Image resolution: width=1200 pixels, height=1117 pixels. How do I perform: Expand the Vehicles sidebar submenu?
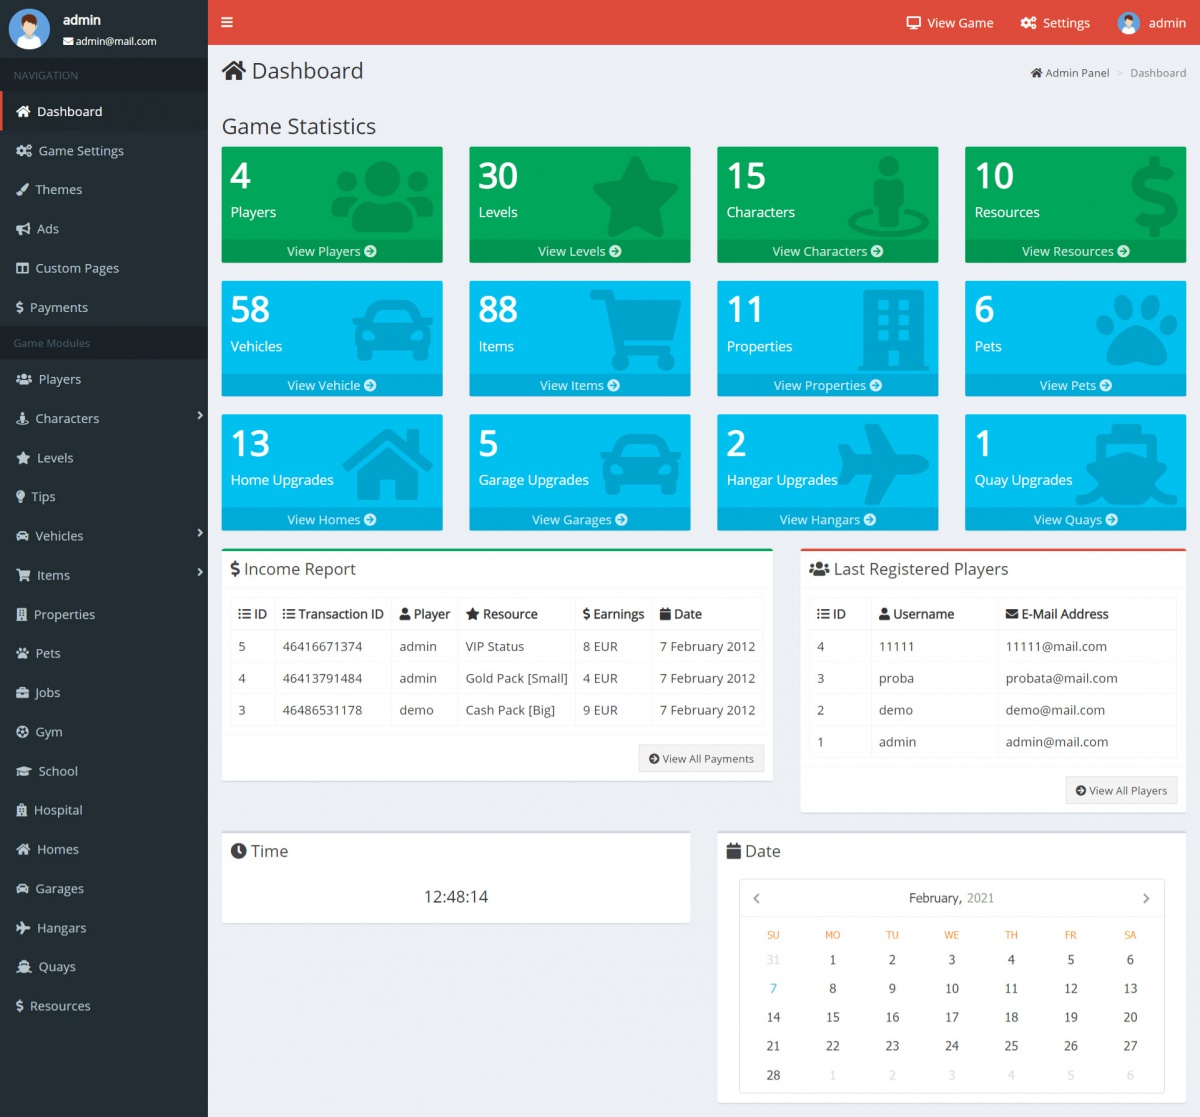pyautogui.click(x=199, y=534)
